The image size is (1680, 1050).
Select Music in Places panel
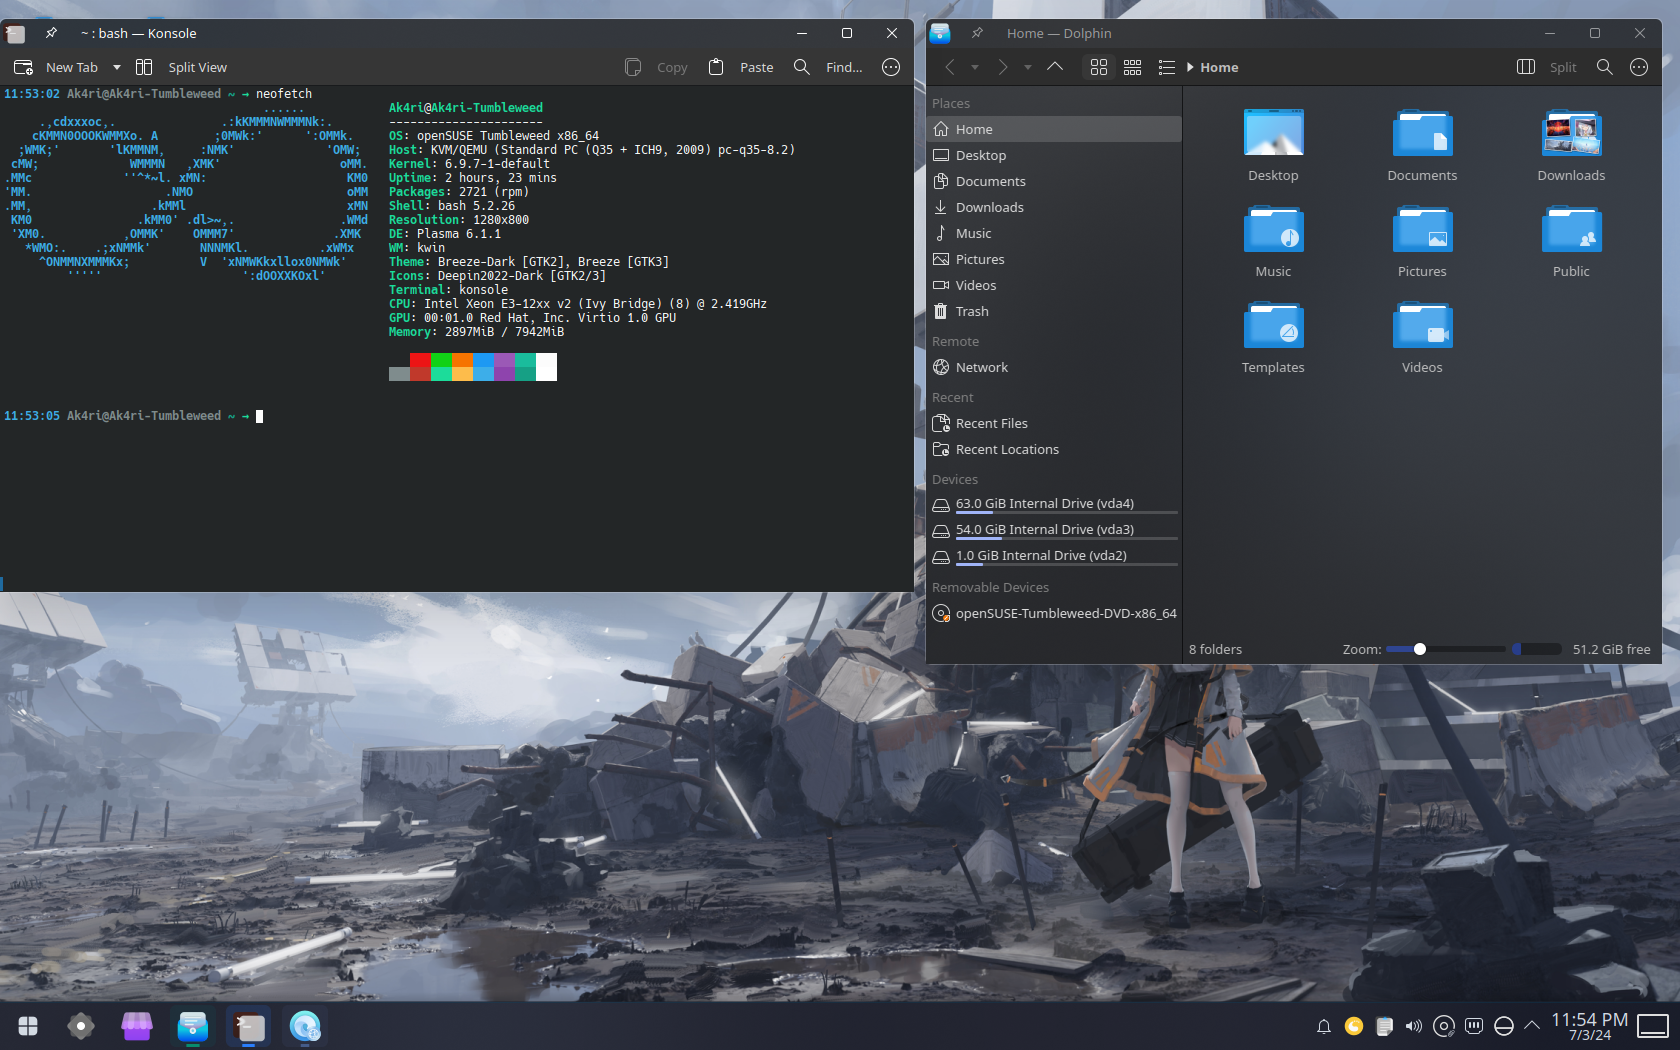(1054, 233)
